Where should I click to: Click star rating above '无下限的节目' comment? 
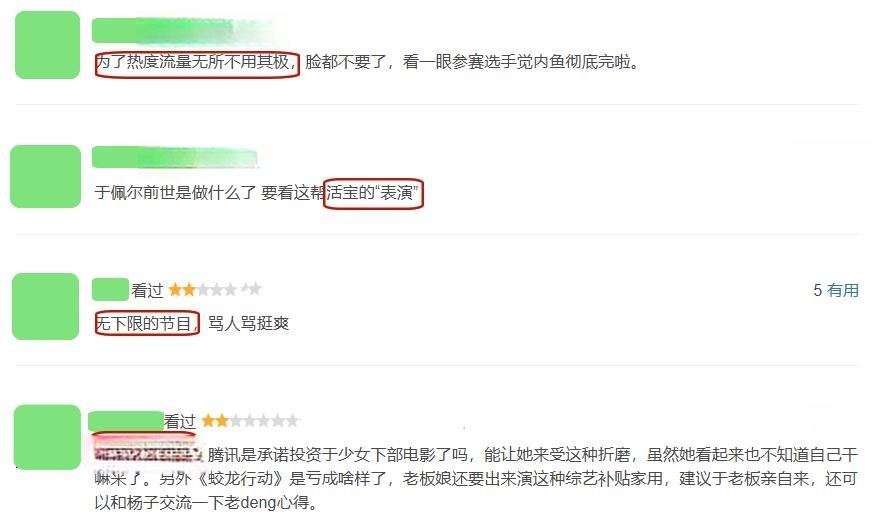pyautogui.click(x=215, y=290)
